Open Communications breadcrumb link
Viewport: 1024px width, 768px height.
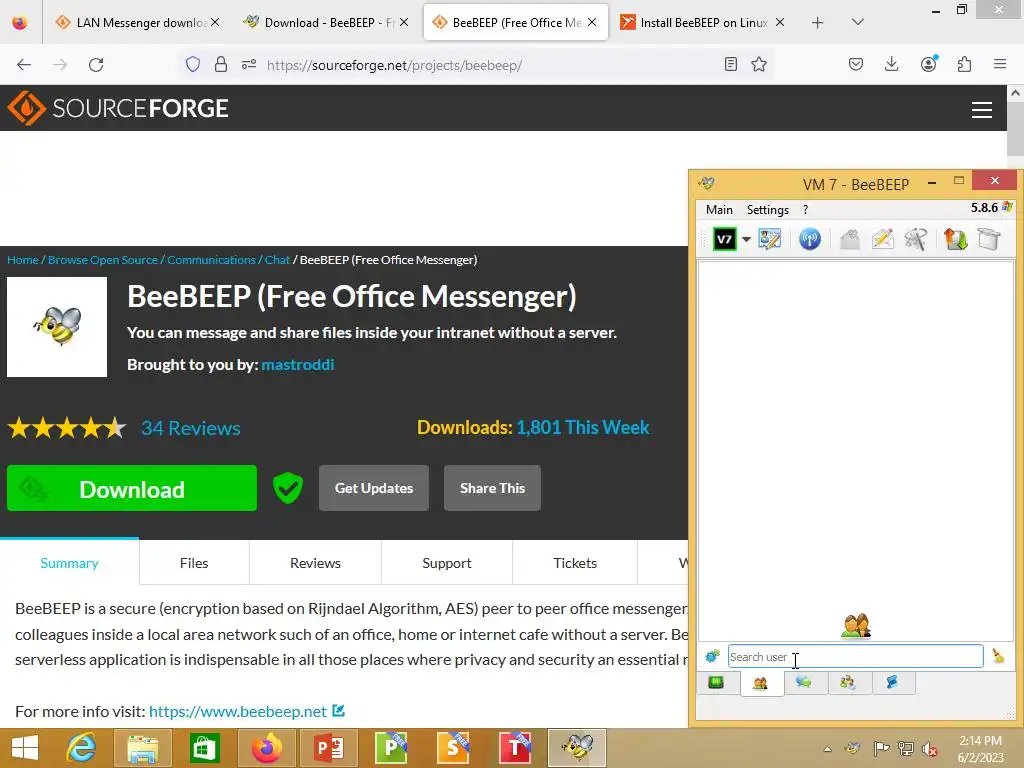click(x=211, y=260)
